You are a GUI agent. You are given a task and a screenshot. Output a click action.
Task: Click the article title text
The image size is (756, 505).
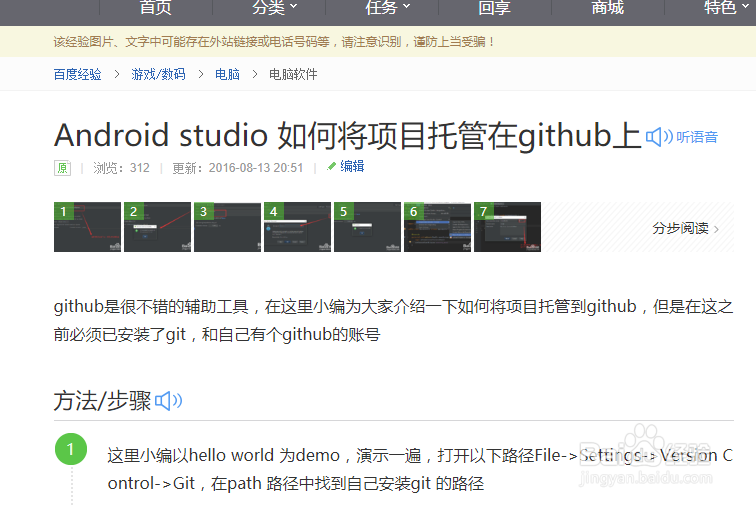click(347, 136)
